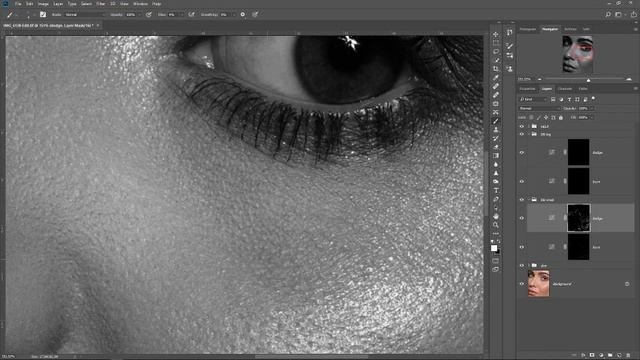Viewport: 640px width, 360px height.
Task: Select the Hand tool
Action: (x=496, y=216)
